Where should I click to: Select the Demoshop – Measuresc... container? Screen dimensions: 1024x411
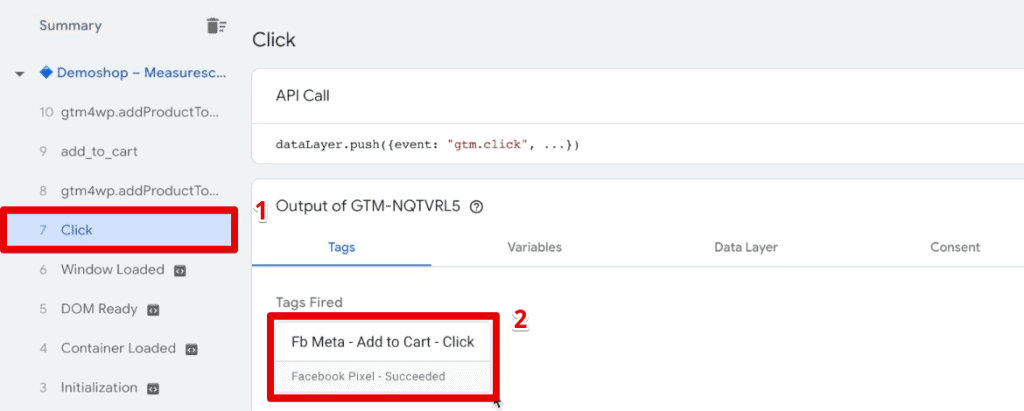[x=142, y=73]
